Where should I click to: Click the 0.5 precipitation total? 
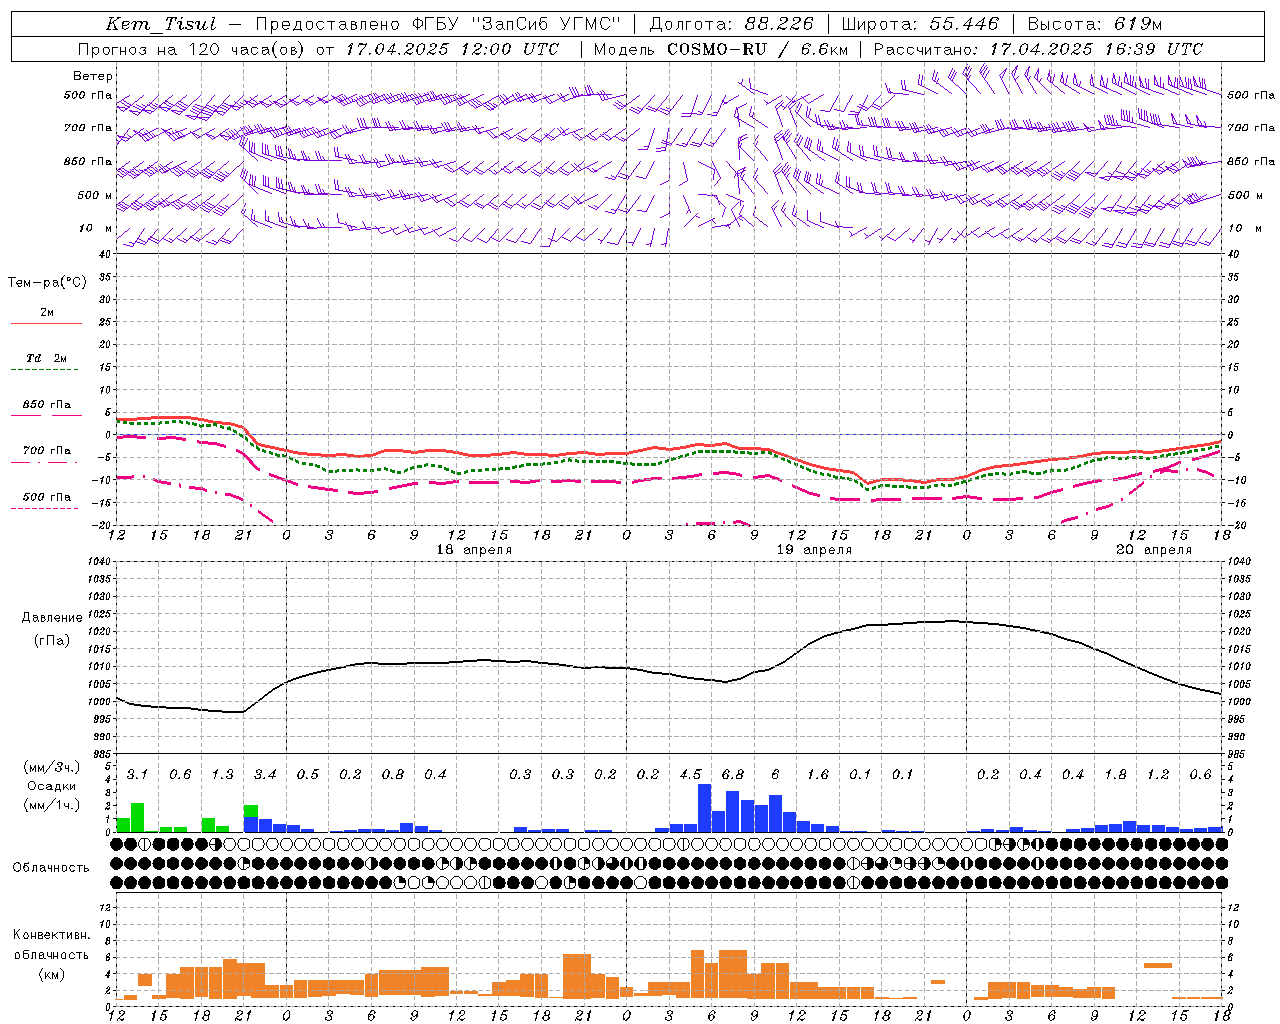coord(308,775)
